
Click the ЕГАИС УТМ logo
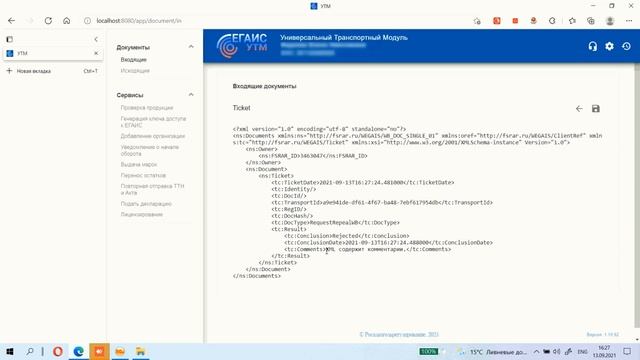coord(242,46)
